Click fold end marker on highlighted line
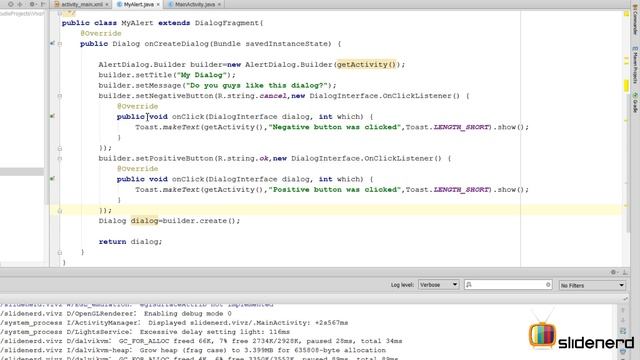This screenshot has height=360, width=640. pos(60,211)
